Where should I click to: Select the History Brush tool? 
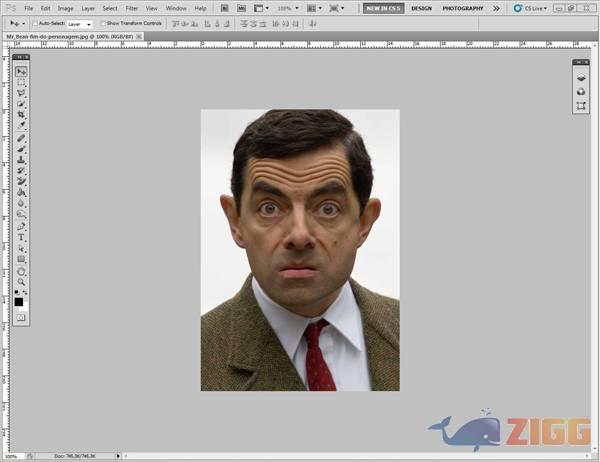pyautogui.click(x=21, y=171)
